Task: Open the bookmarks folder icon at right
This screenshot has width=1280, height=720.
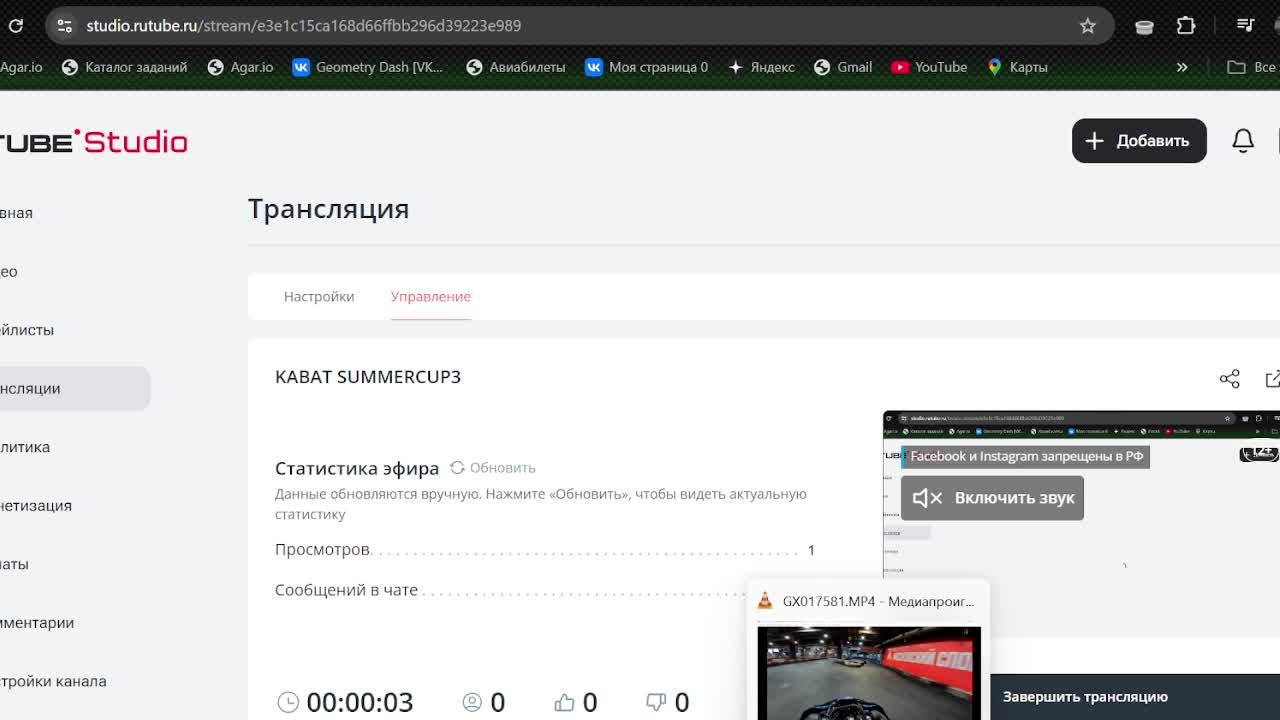Action: [x=1237, y=67]
